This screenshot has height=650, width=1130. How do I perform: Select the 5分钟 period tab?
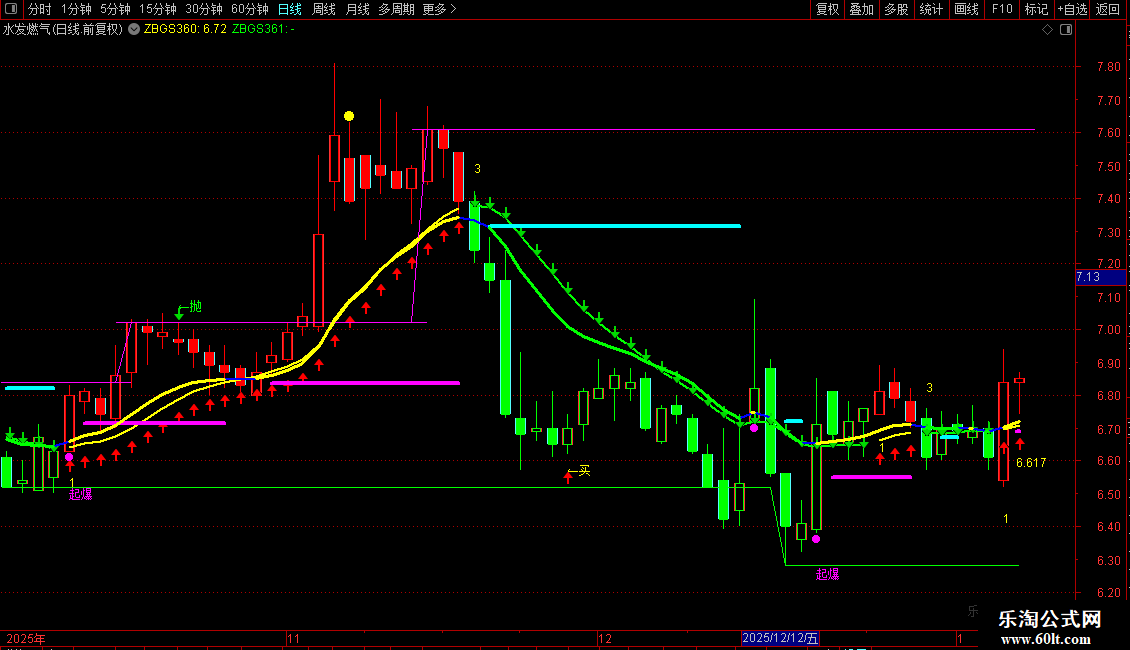pyautogui.click(x=115, y=9)
